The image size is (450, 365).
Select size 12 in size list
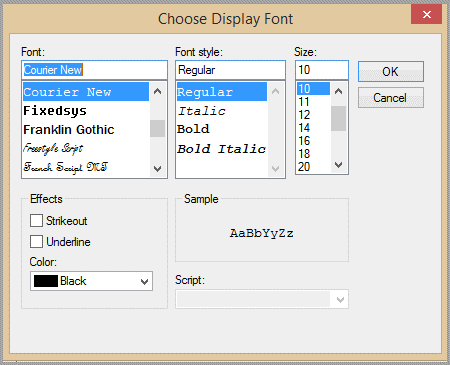coord(313,115)
